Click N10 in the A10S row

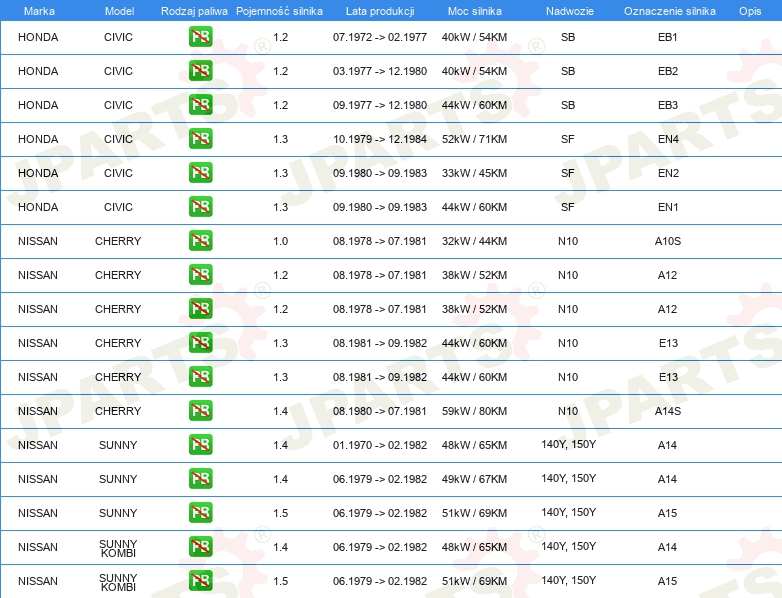(x=568, y=241)
